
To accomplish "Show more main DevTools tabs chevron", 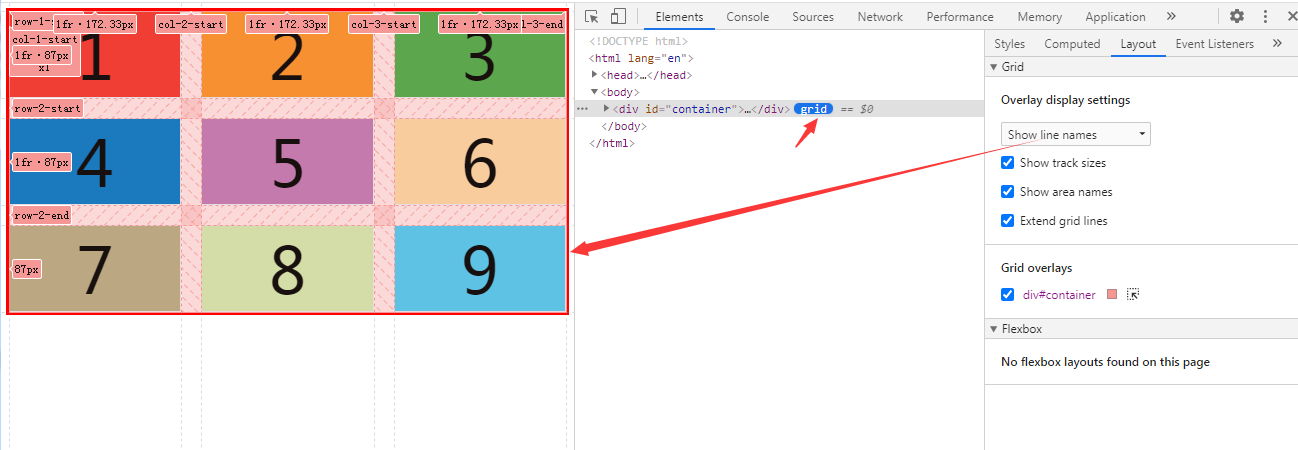I will pyautogui.click(x=1171, y=16).
